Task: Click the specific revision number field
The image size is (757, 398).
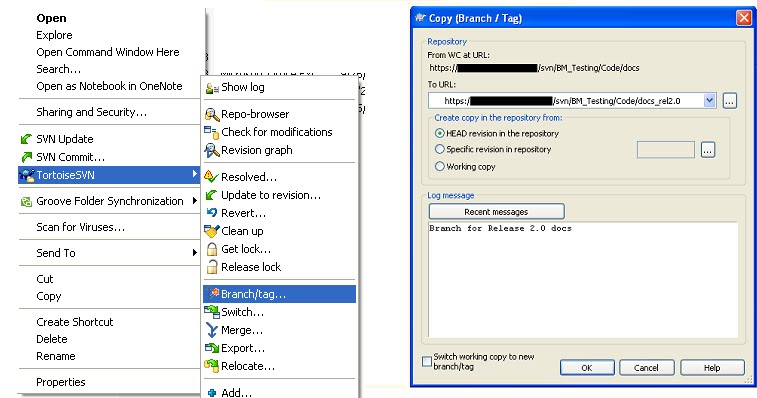Action: (x=666, y=150)
